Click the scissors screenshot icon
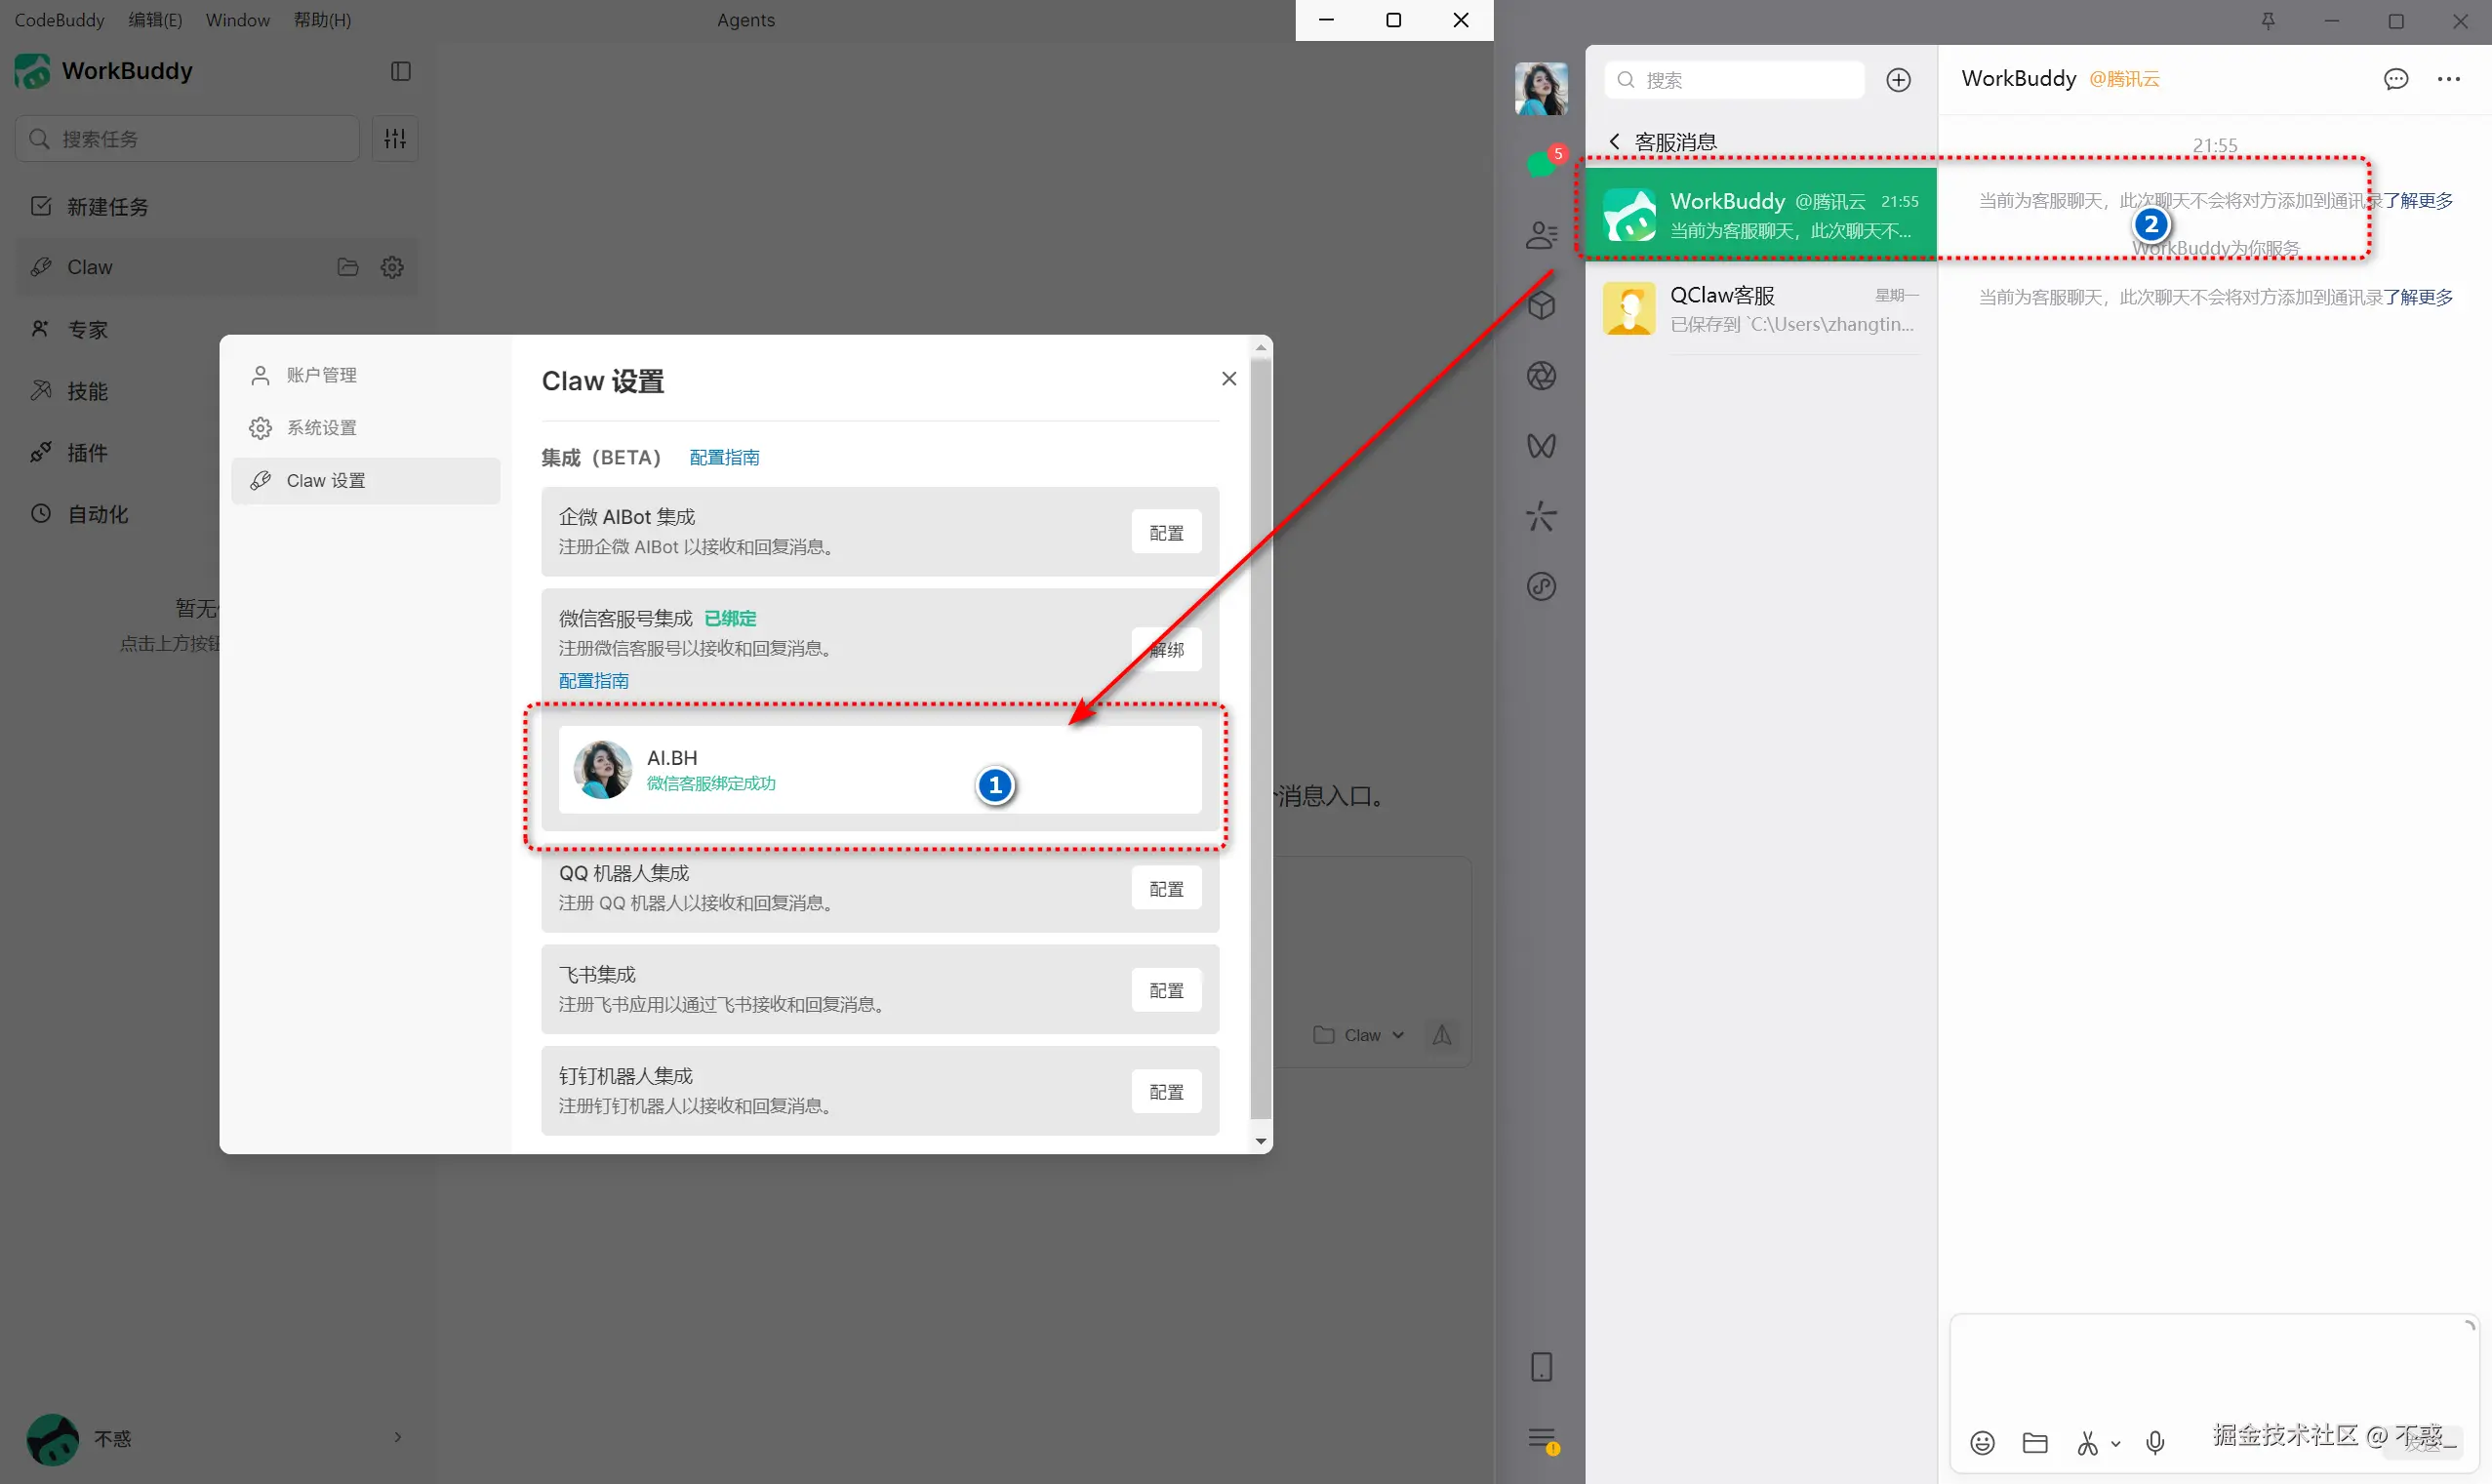Image resolution: width=2492 pixels, height=1484 pixels. (x=2086, y=1442)
